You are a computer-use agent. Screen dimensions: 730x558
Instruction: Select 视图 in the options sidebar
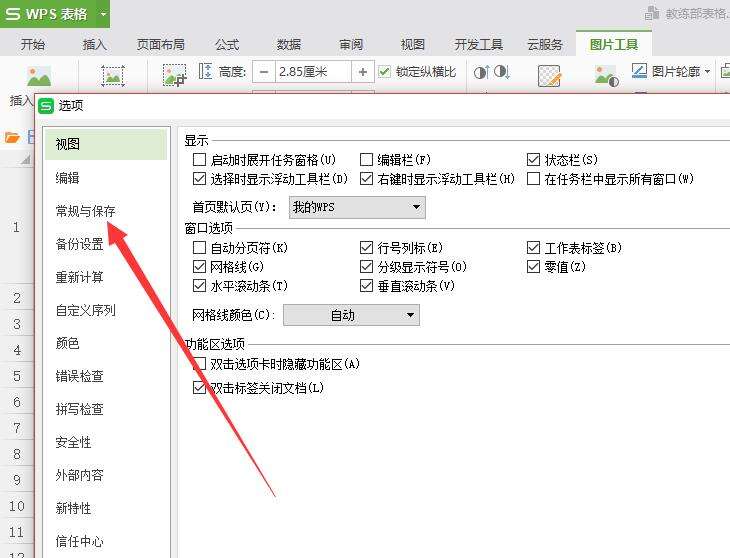tap(106, 144)
